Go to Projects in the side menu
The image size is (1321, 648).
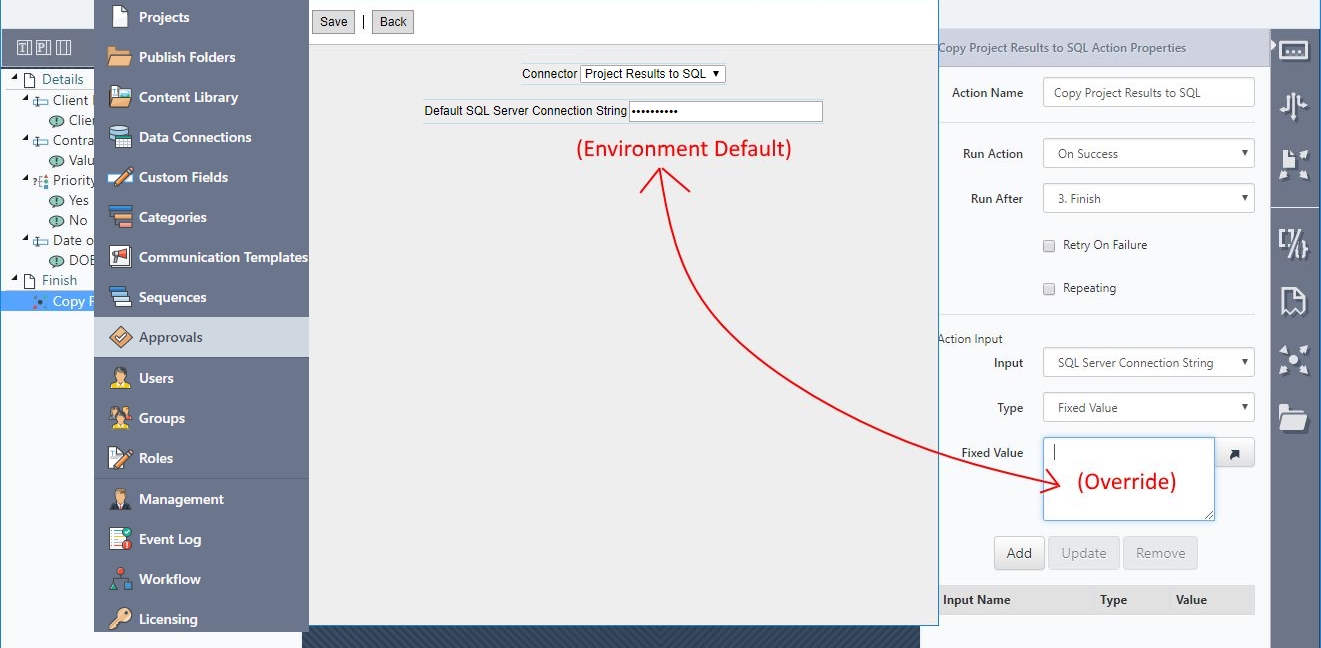(164, 17)
